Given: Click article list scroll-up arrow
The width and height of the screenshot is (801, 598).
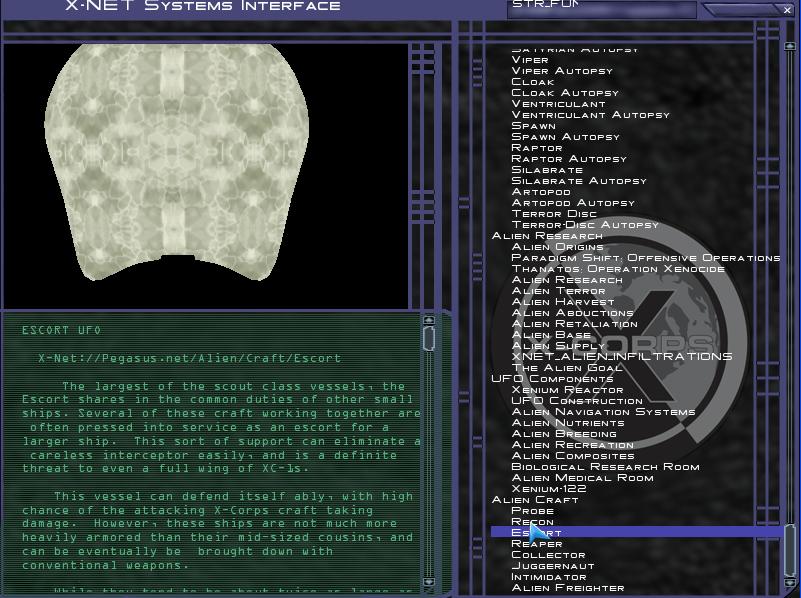Looking at the screenshot, I should 790,46.
